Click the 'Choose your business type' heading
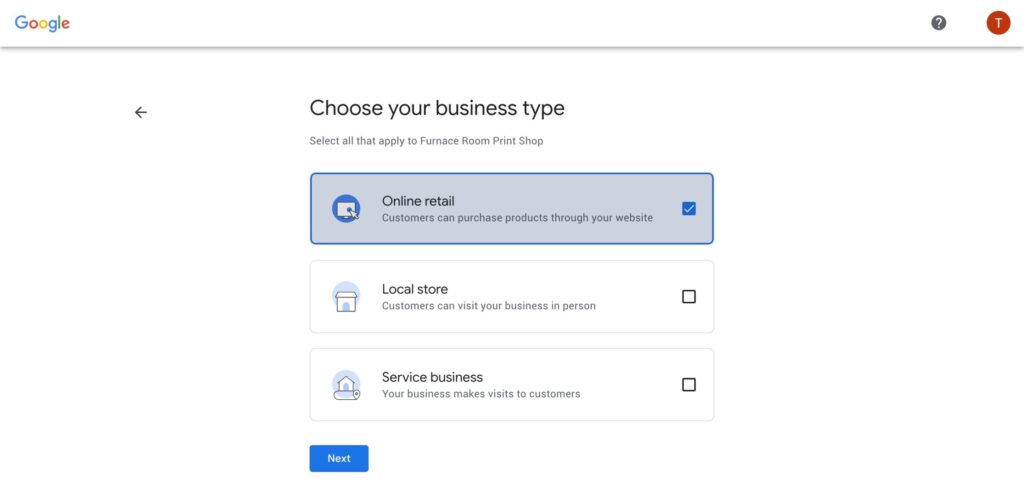 pos(437,108)
